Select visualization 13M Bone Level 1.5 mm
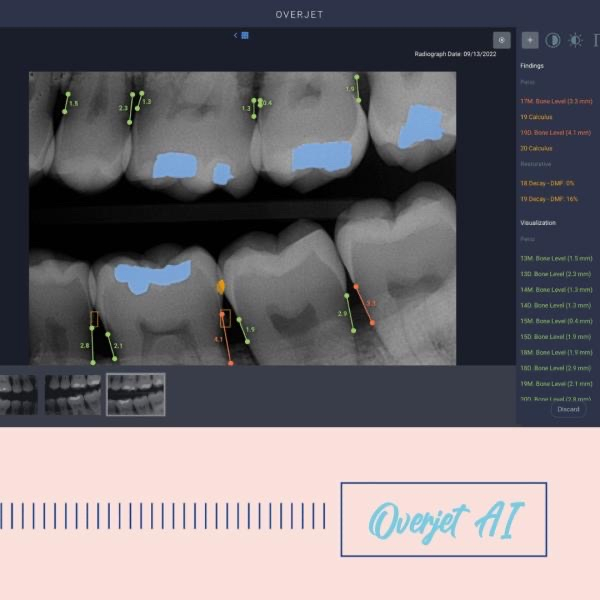 (556, 259)
